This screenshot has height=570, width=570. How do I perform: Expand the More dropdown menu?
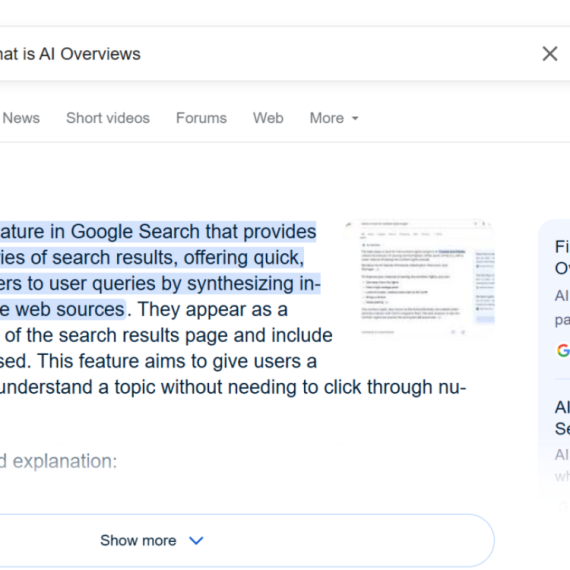(334, 118)
